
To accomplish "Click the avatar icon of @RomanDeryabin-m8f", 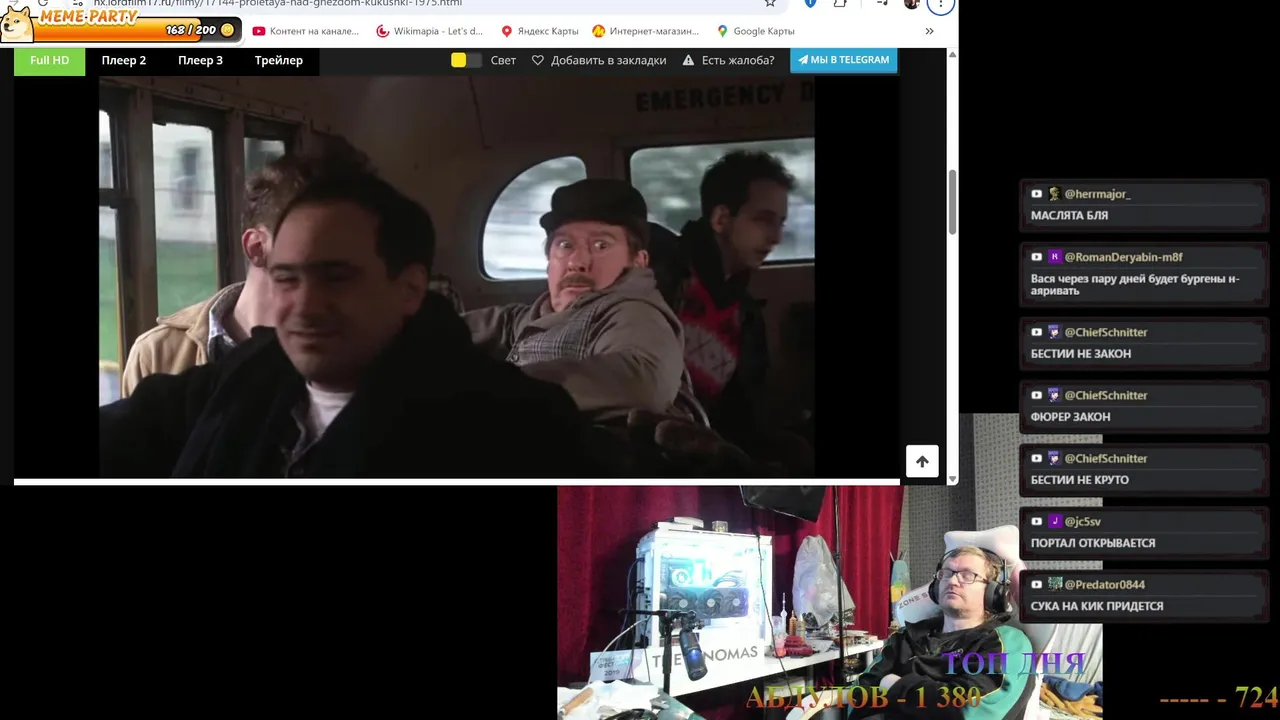I will tap(1054, 257).
